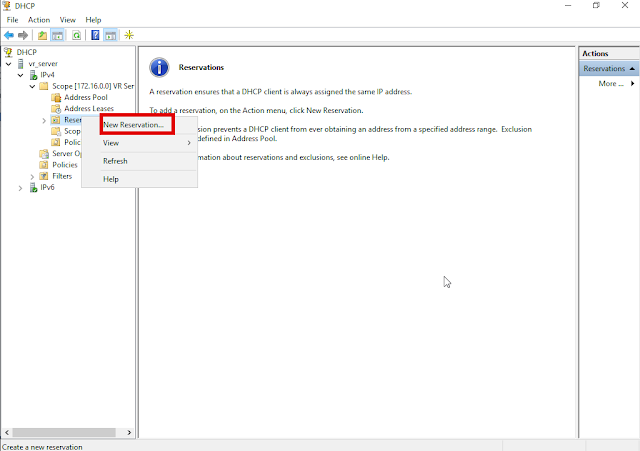Image resolution: width=640 pixels, height=451 pixels.
Task: Restore down the DHCP window
Action: pyautogui.click(x=596, y=6)
